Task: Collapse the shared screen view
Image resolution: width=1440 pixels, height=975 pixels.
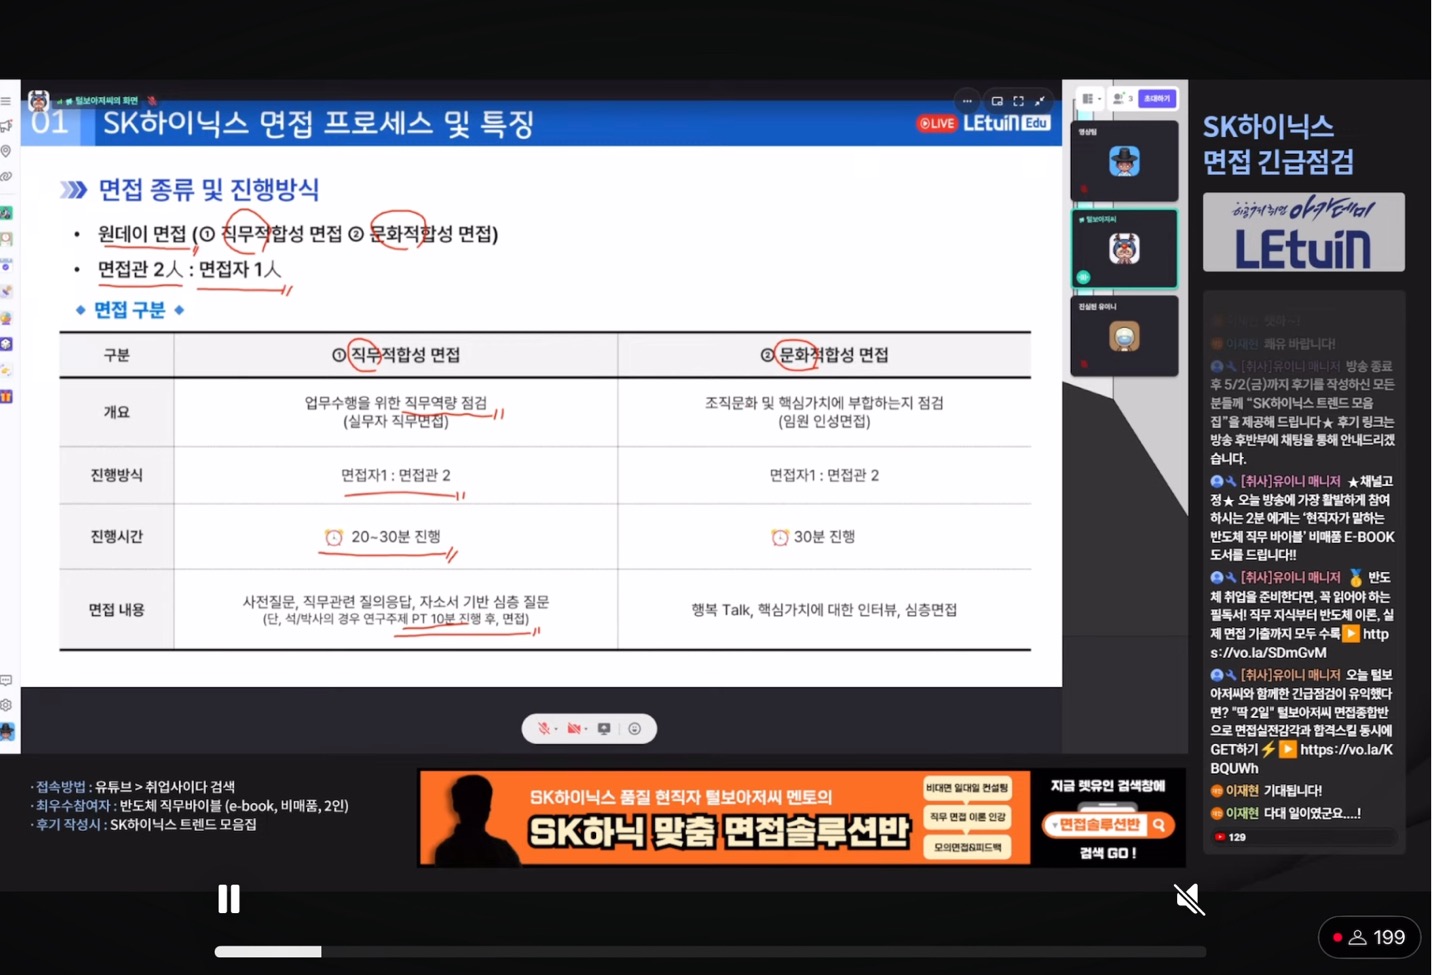Action: 1040,100
